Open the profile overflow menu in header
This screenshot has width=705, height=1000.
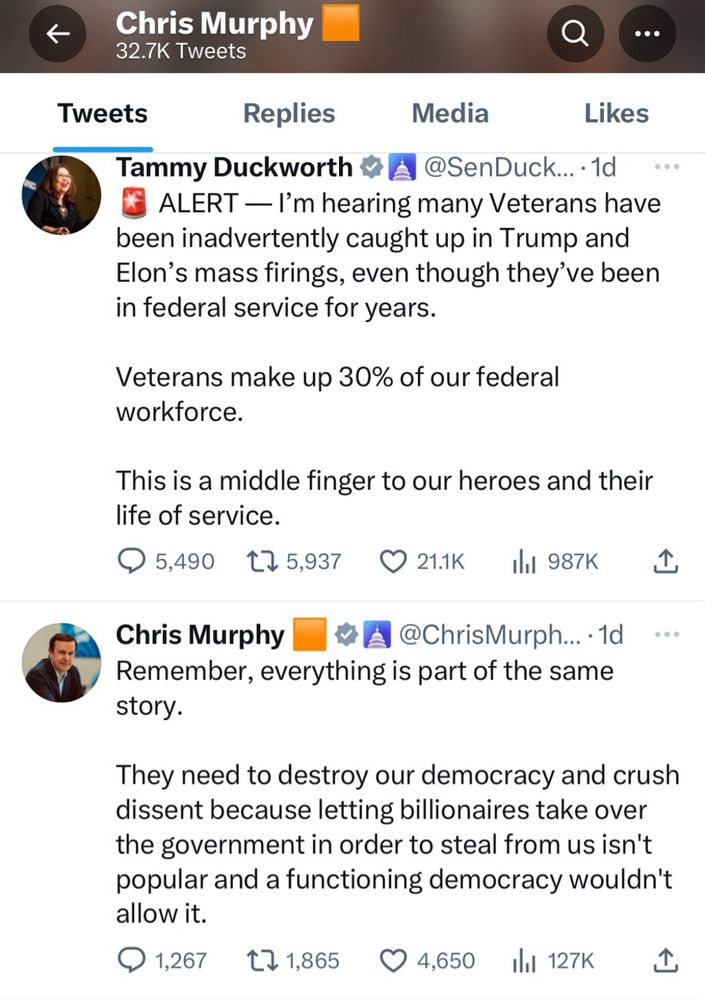(647, 35)
